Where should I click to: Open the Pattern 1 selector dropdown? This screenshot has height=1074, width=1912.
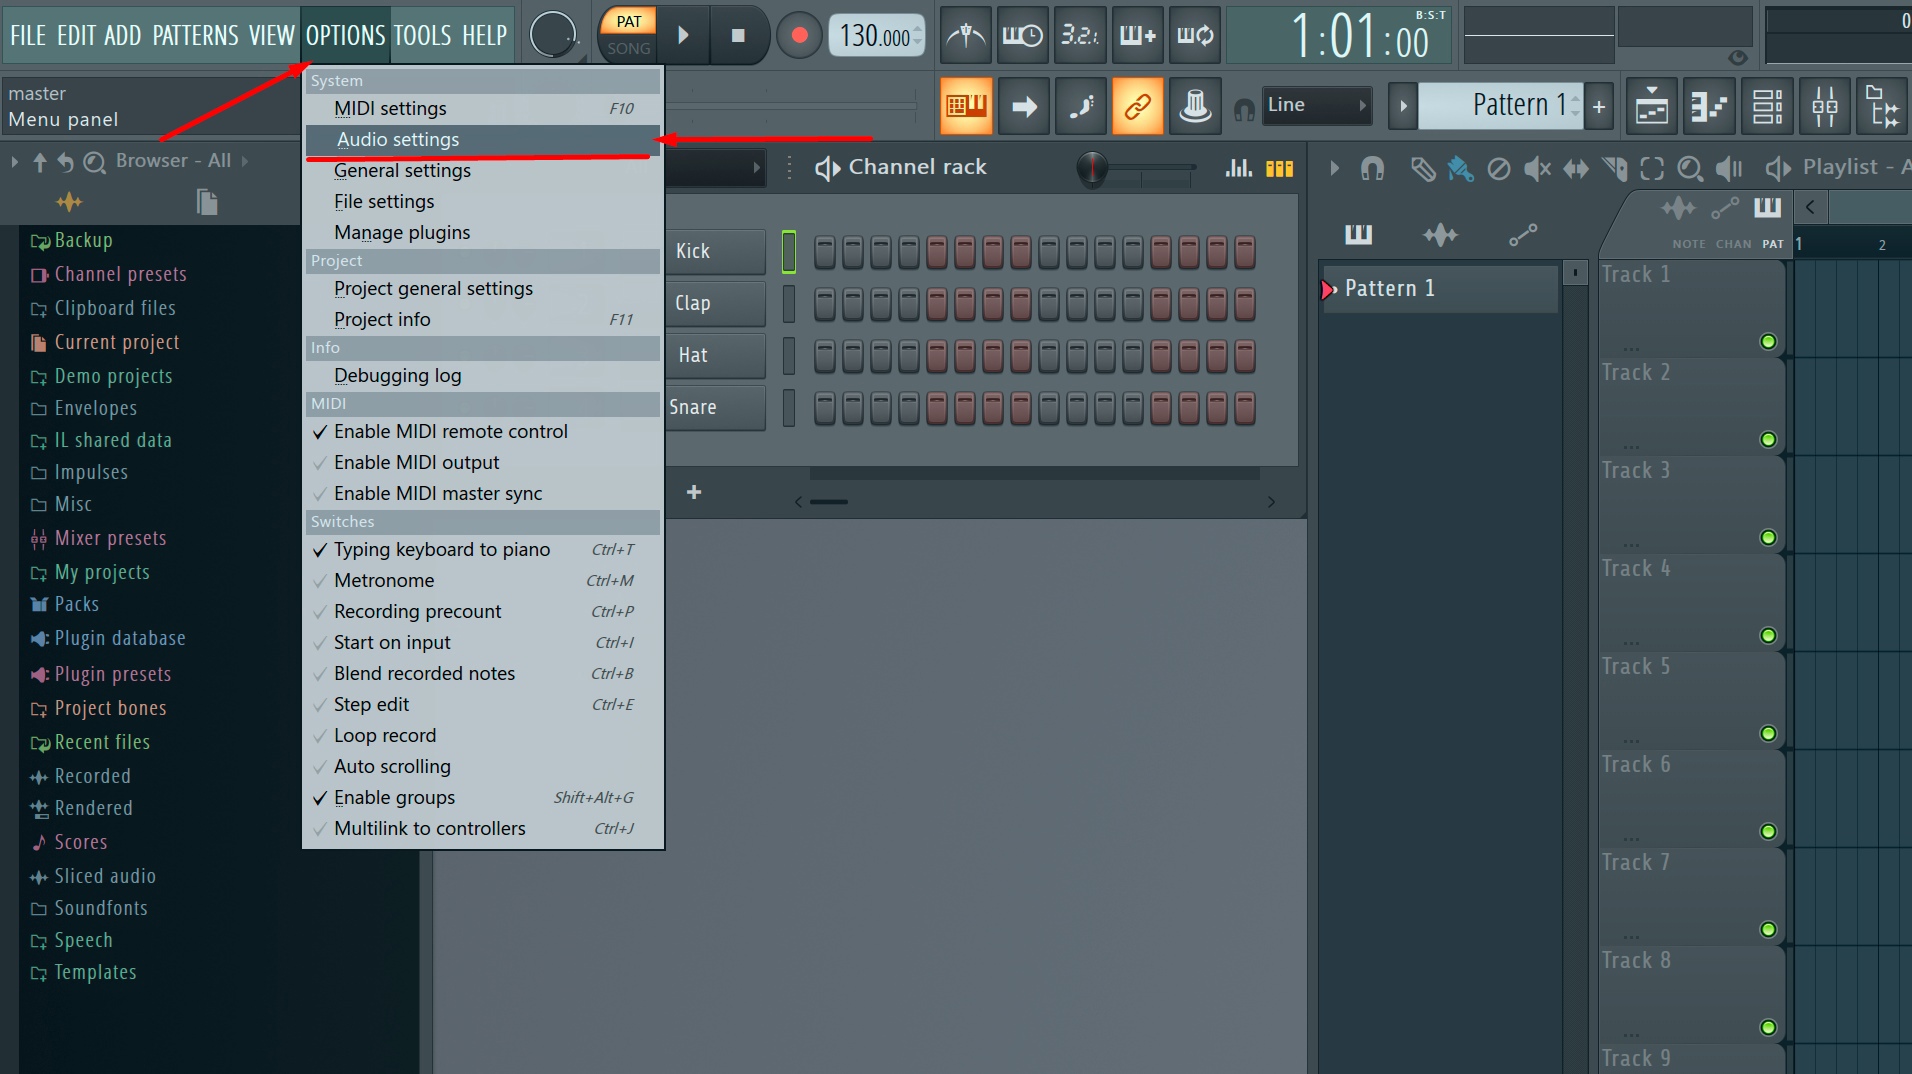tap(1500, 105)
